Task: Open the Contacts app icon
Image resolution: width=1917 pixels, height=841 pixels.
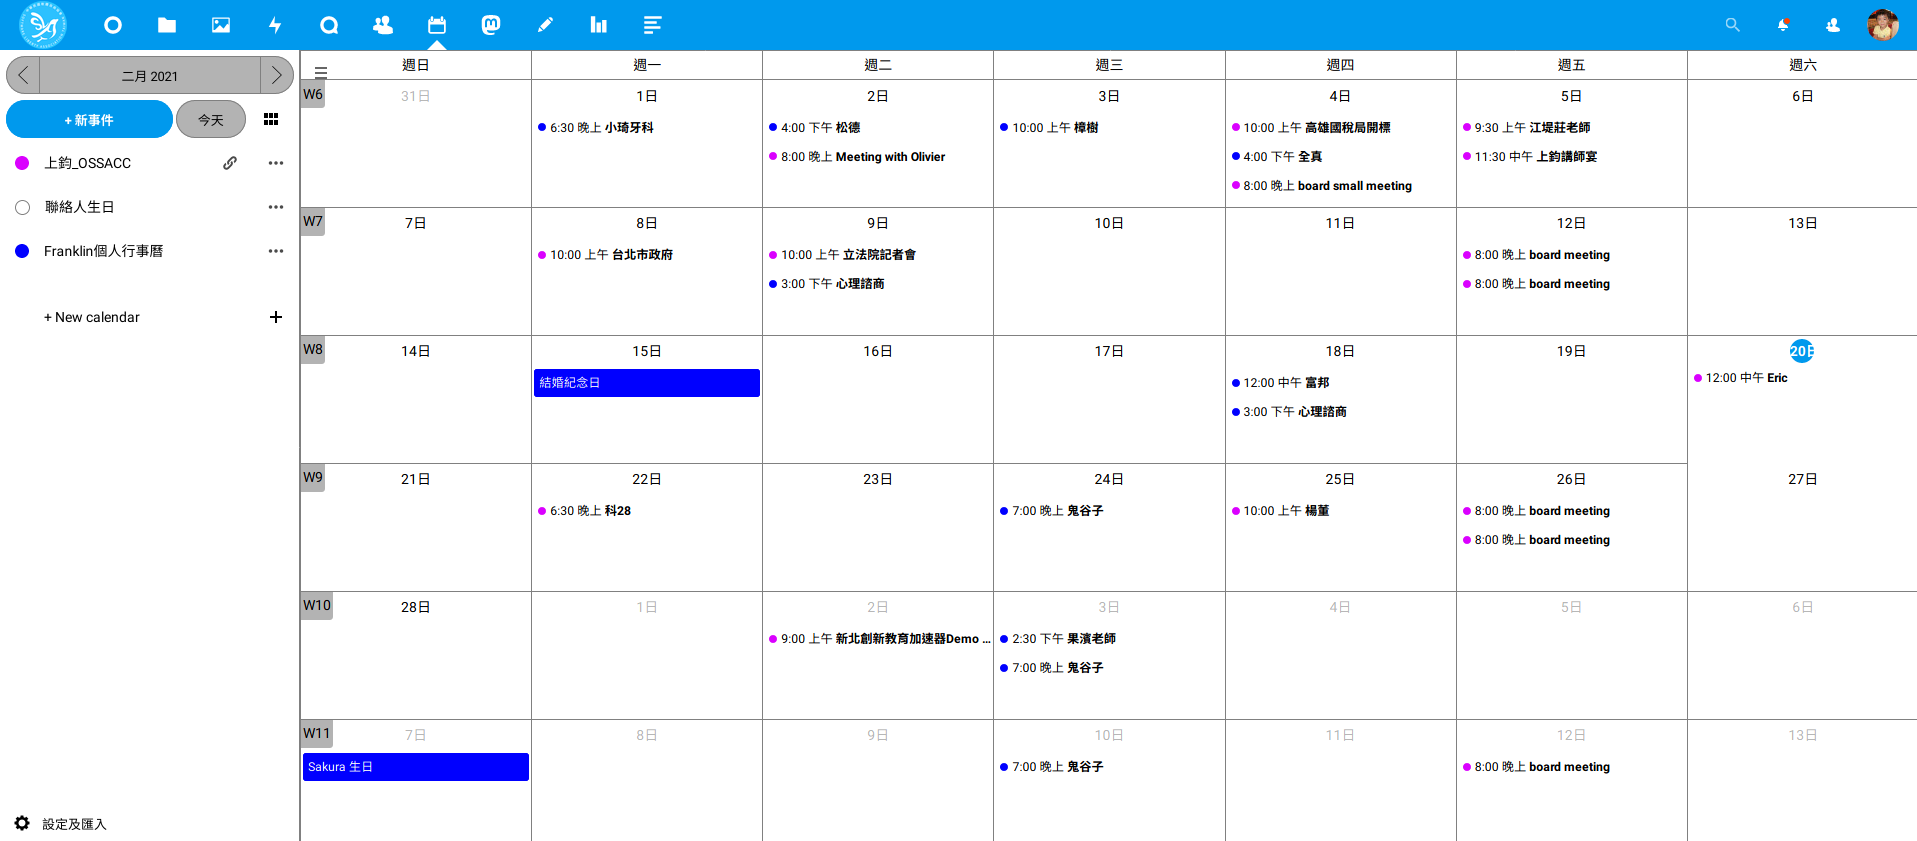Action: [x=383, y=25]
